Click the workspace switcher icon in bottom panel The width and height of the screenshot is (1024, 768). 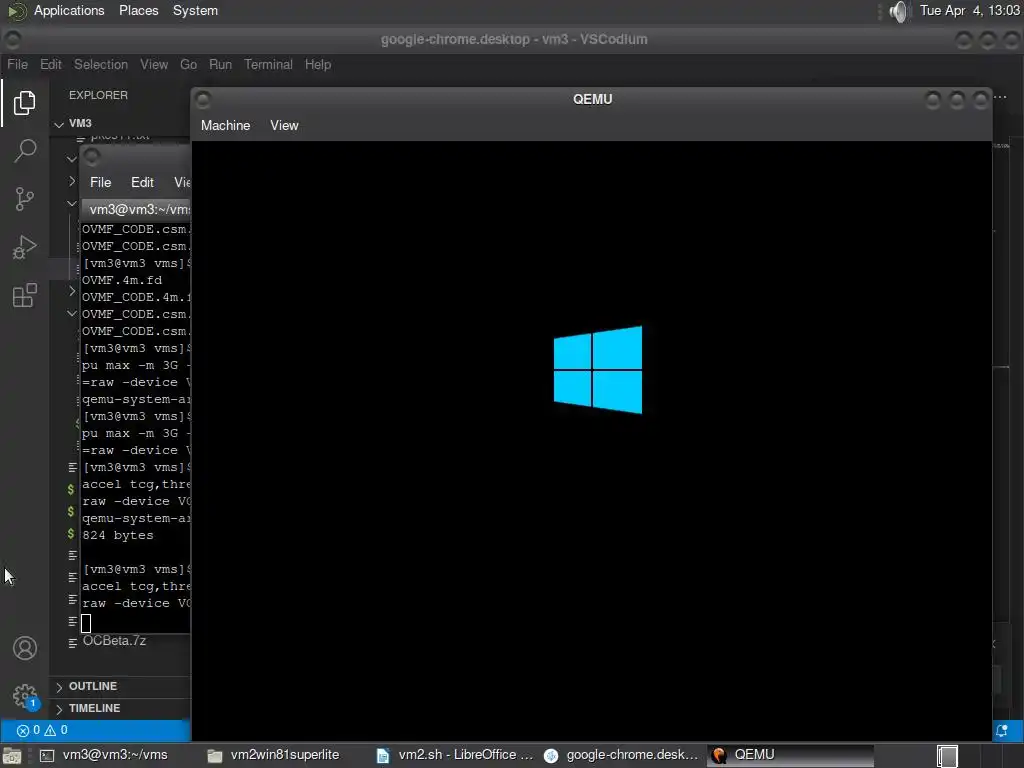click(x=947, y=756)
